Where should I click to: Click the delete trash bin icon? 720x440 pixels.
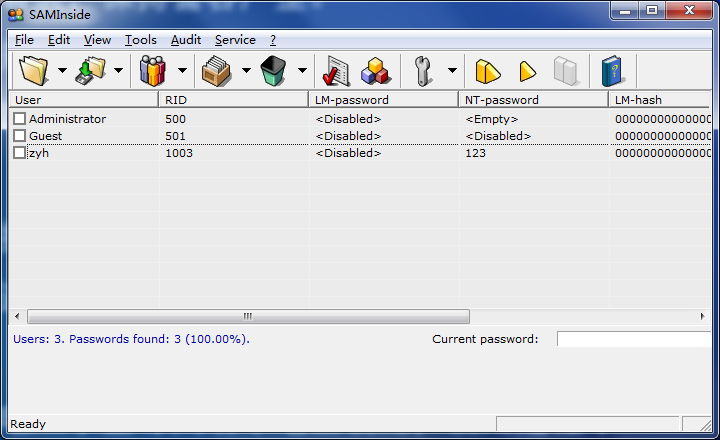273,70
